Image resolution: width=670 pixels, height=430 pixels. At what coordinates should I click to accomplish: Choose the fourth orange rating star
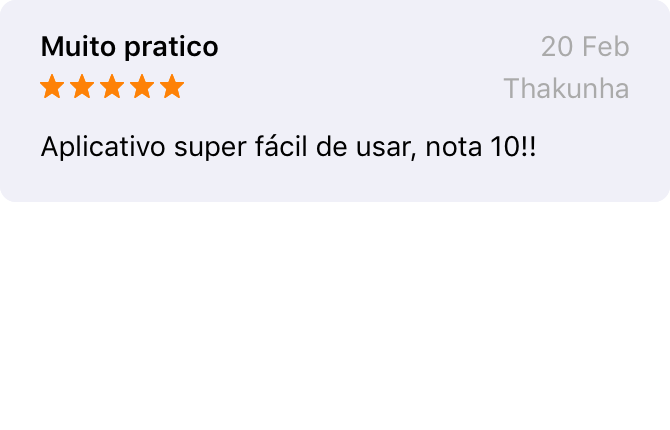(x=142, y=86)
